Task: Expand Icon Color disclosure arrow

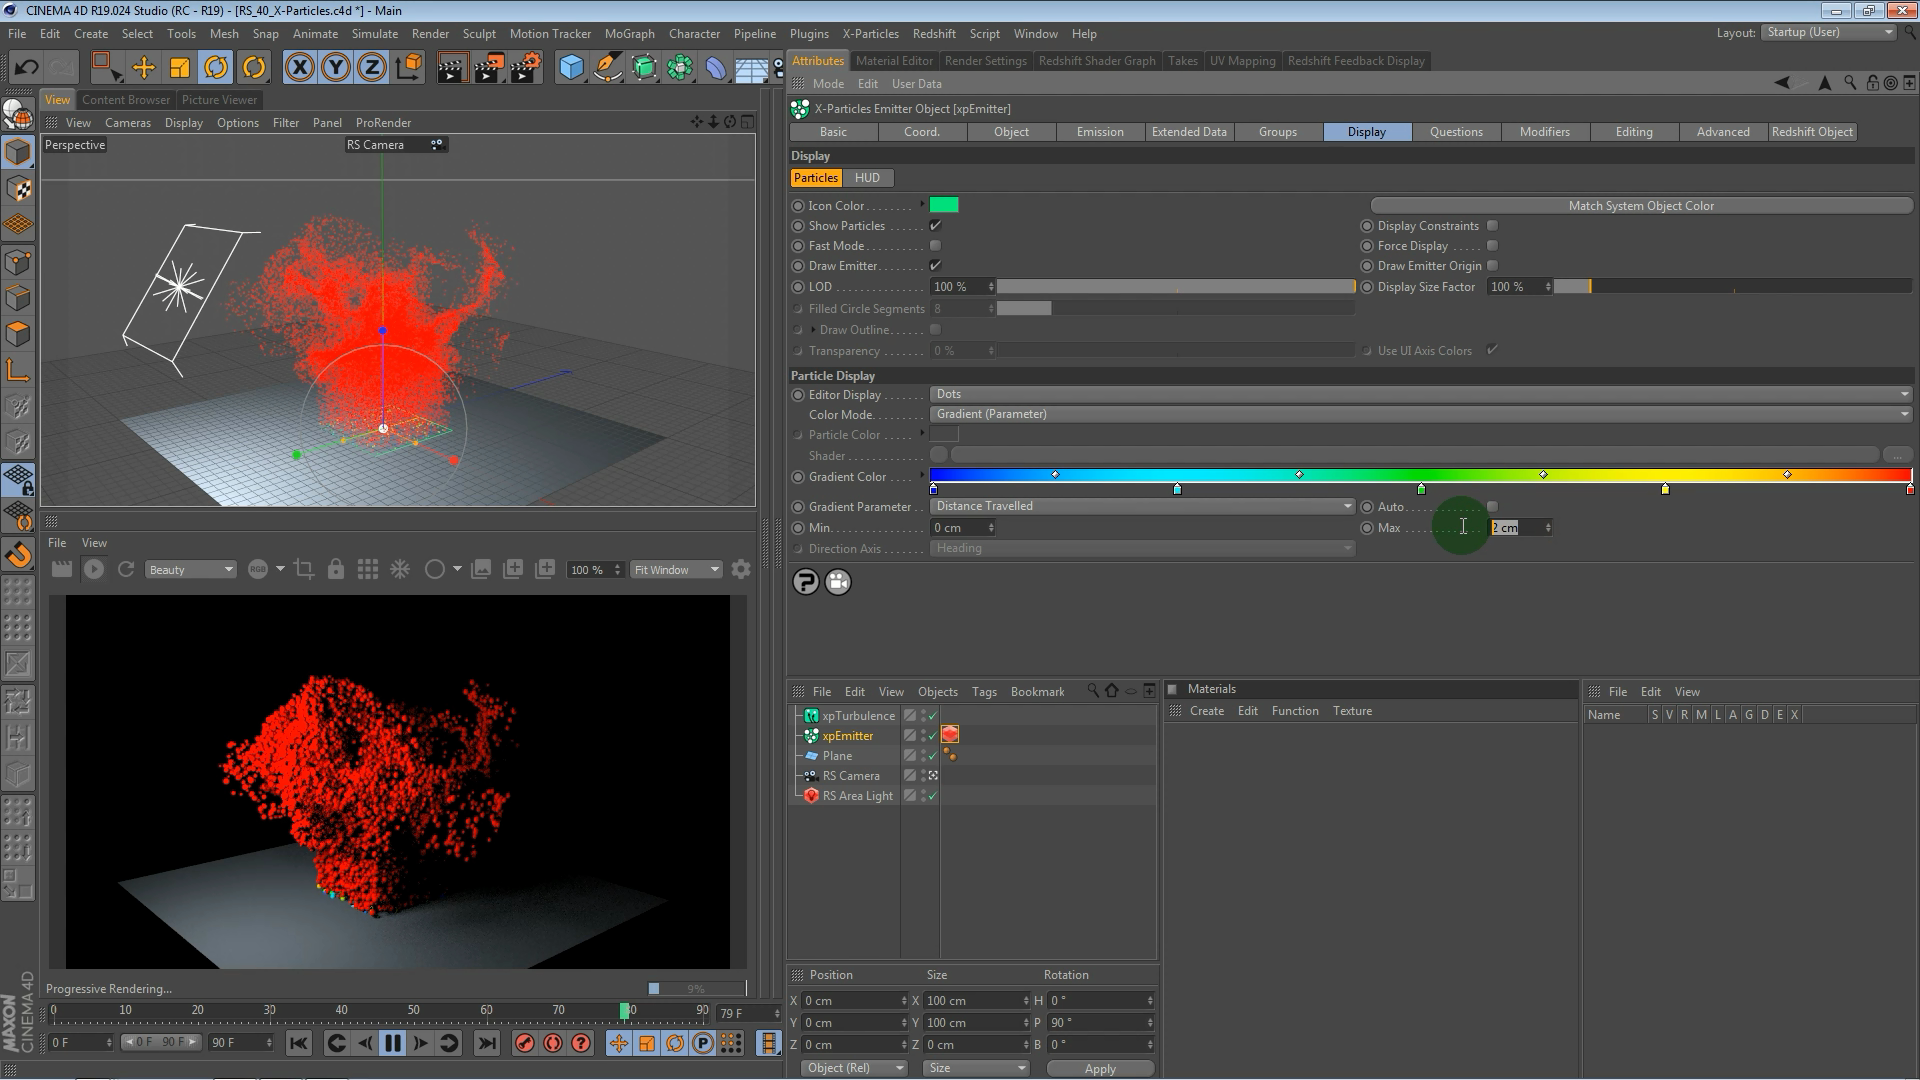Action: pyautogui.click(x=922, y=204)
